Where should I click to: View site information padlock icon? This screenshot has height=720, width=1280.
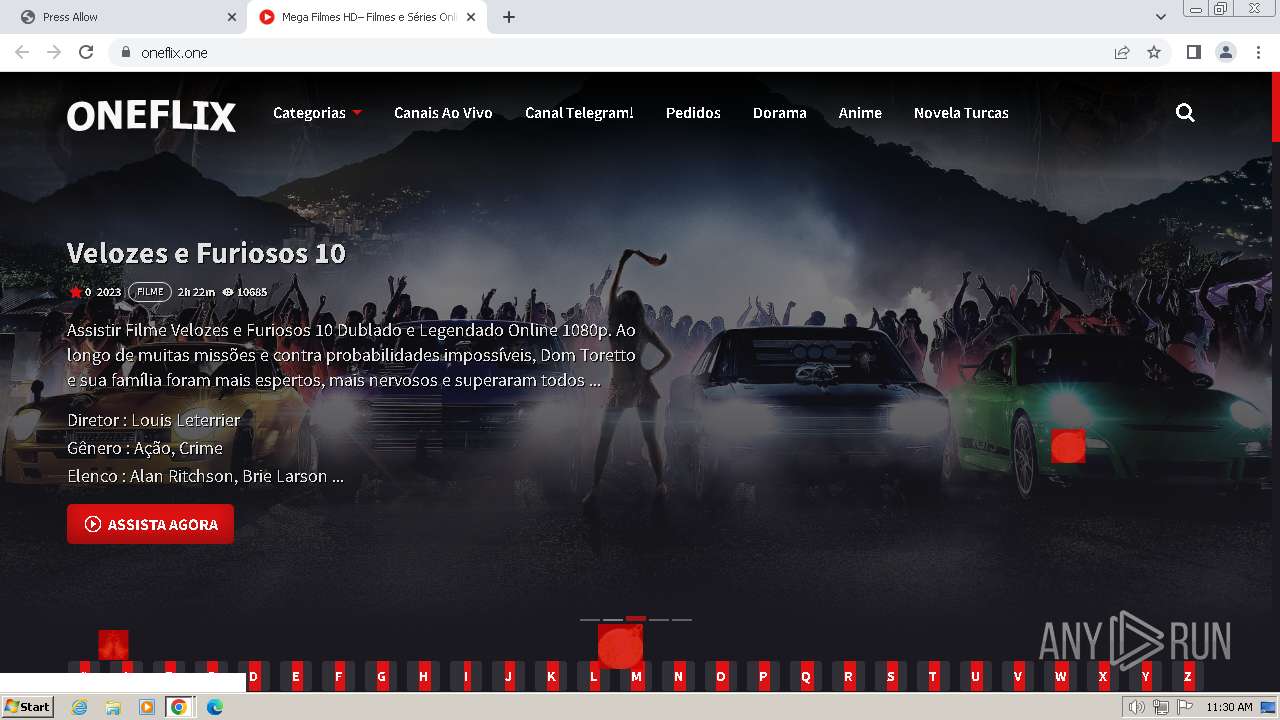pyautogui.click(x=125, y=52)
